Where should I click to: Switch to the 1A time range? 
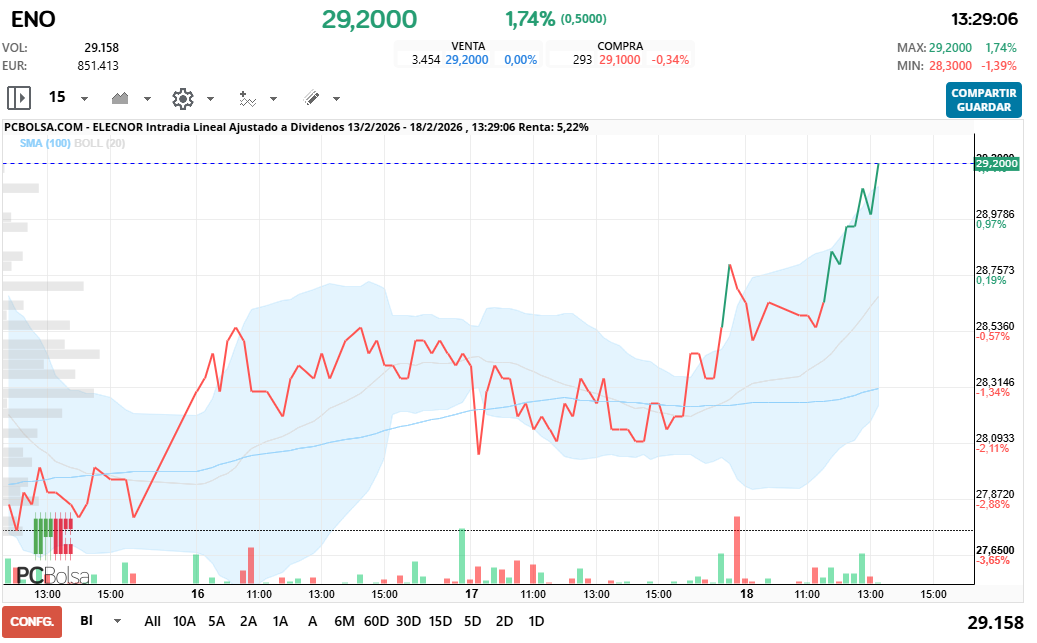point(280,621)
